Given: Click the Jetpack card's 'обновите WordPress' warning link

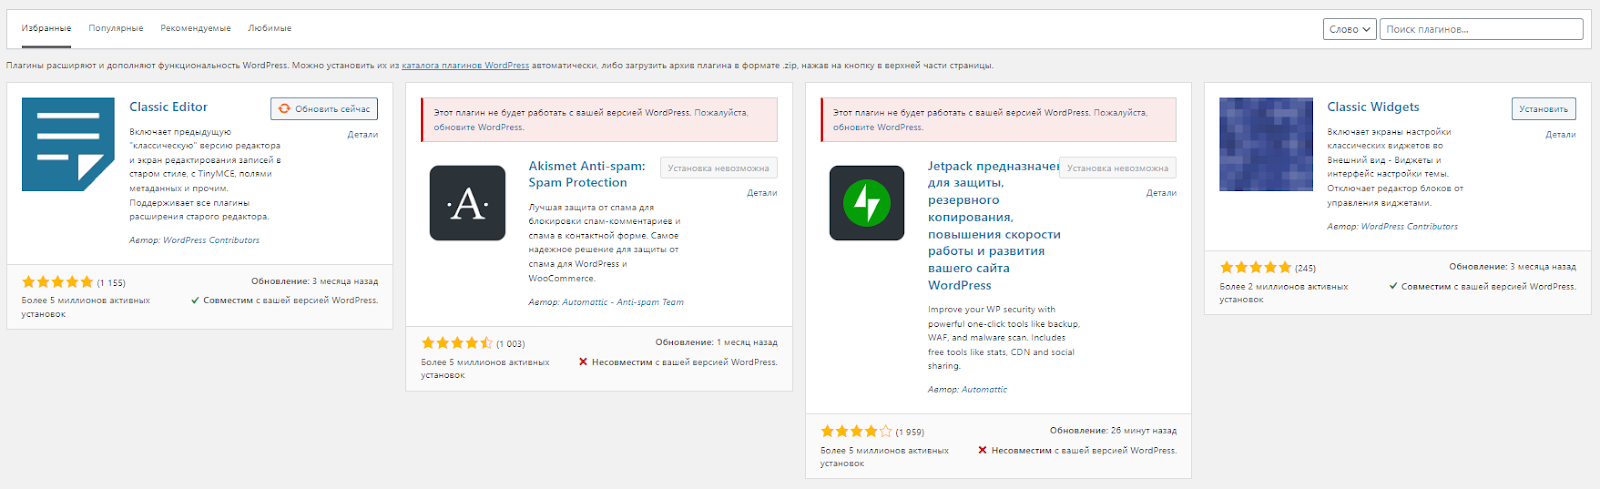Looking at the screenshot, I should (878, 127).
